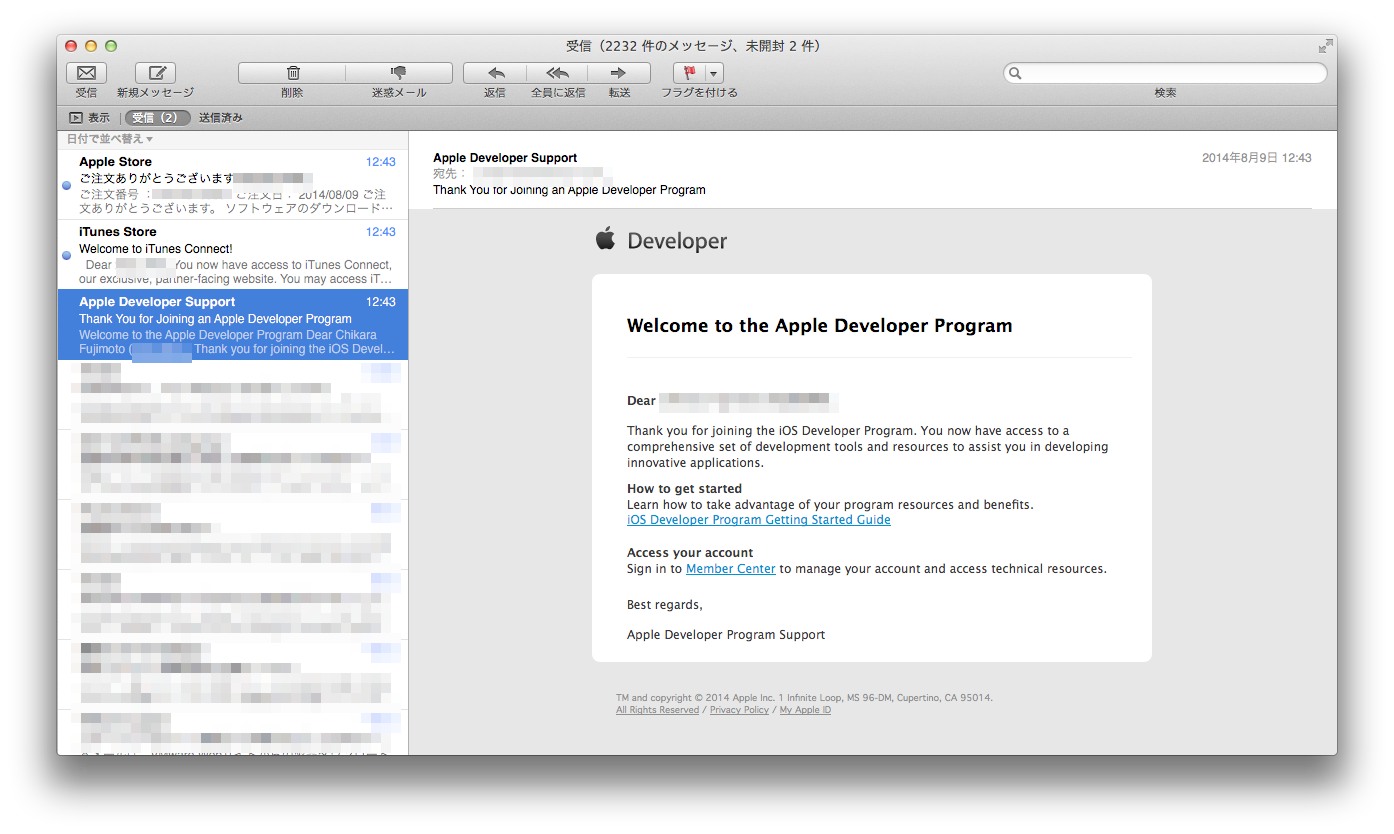The image size is (1394, 834).
Task: Open the 日付で並べ替え sort dropdown
Action: point(110,139)
